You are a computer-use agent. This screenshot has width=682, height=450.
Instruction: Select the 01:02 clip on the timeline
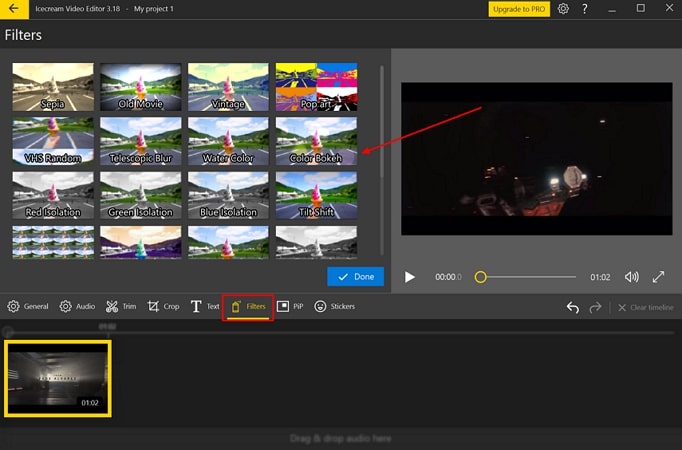pos(58,379)
